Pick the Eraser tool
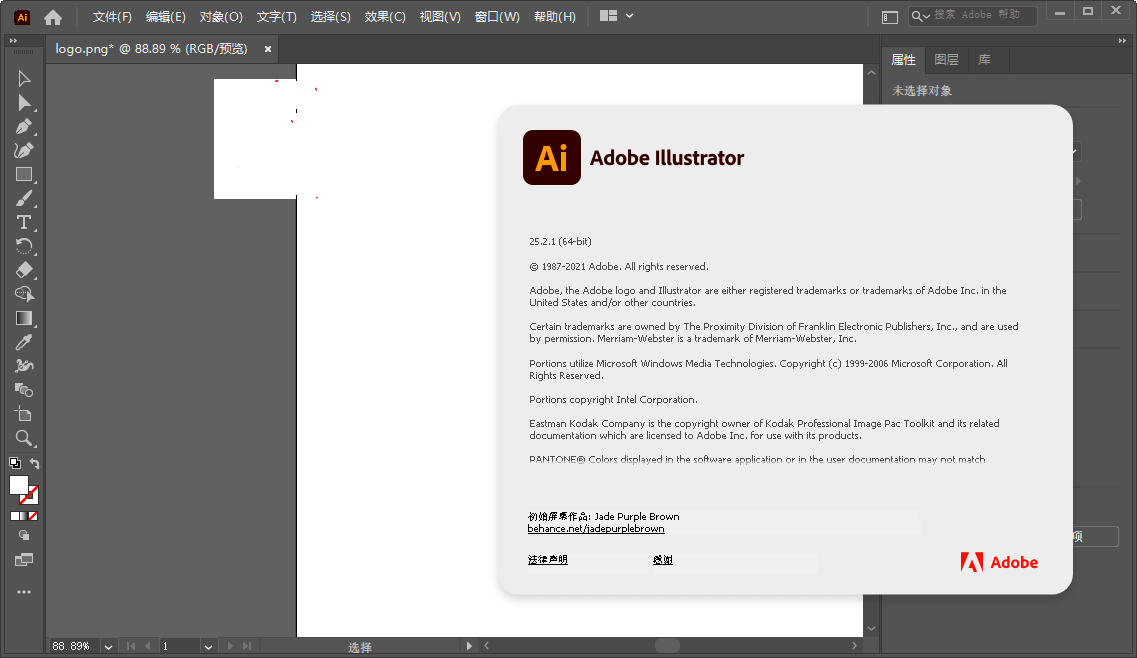Image resolution: width=1137 pixels, height=658 pixels. pos(24,270)
